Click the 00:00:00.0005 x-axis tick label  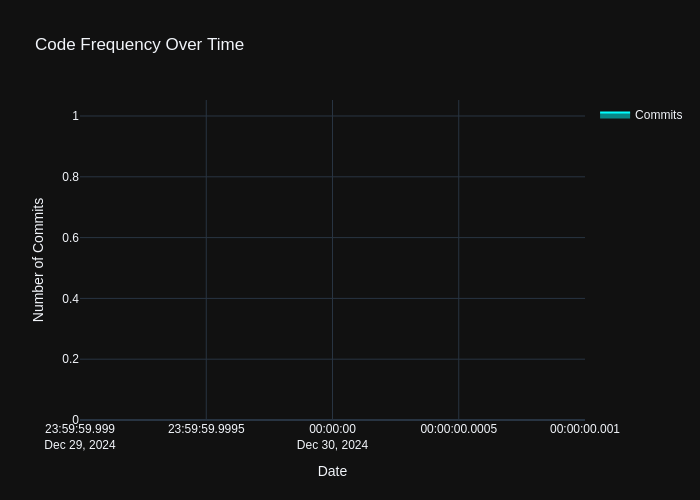pyautogui.click(x=458, y=429)
